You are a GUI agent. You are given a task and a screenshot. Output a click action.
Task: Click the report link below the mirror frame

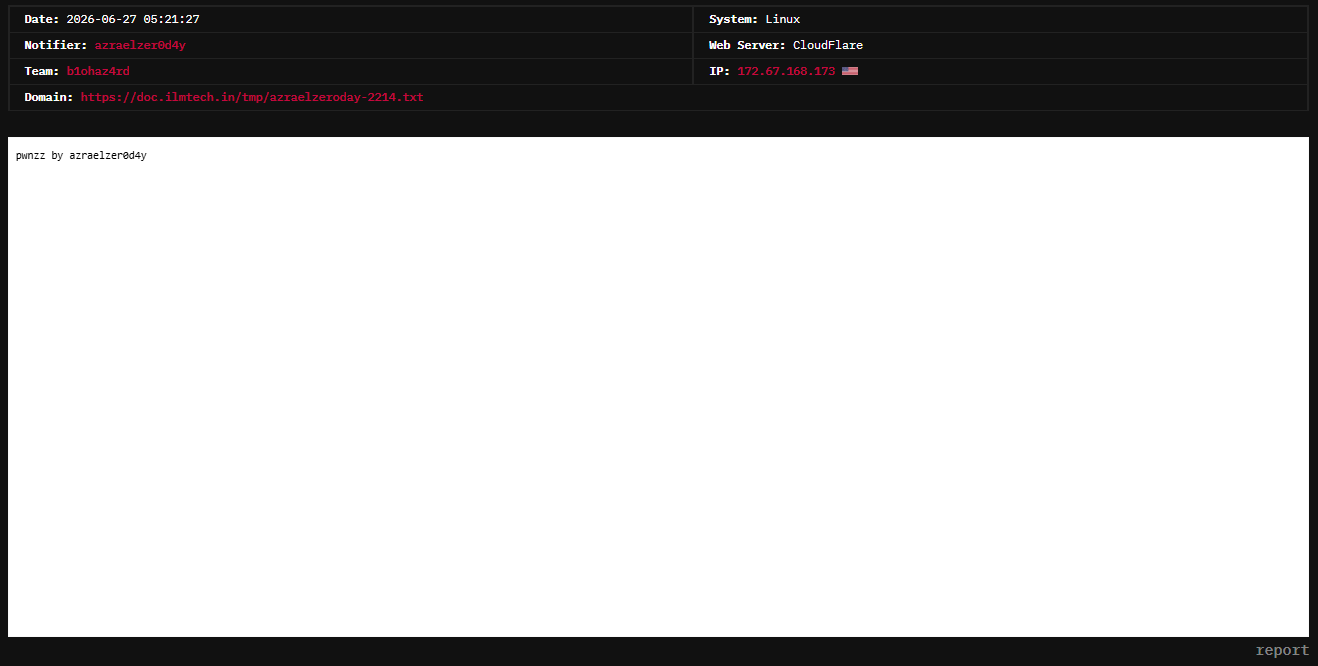(1282, 650)
